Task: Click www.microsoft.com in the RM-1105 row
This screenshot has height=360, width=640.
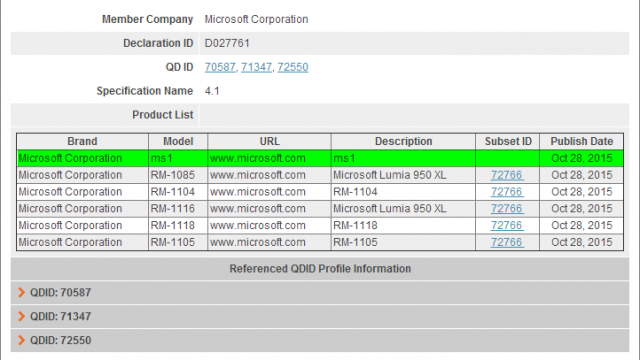Action: (x=258, y=242)
